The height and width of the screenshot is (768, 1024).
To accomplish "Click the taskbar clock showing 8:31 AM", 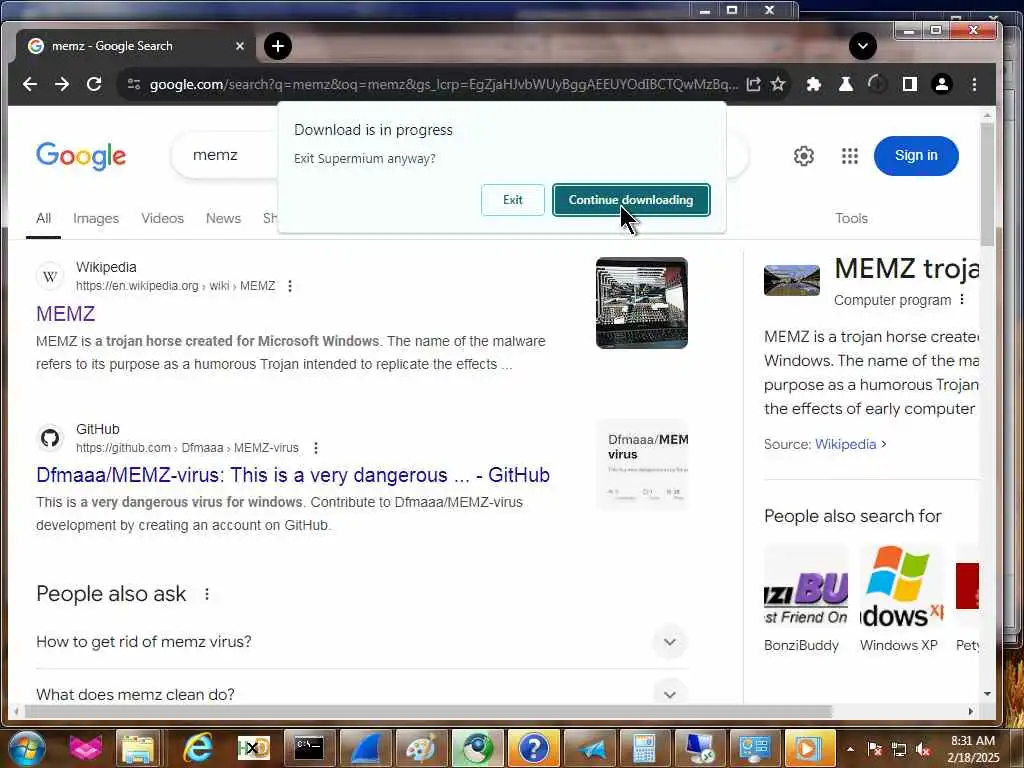I will pyautogui.click(x=973, y=749).
